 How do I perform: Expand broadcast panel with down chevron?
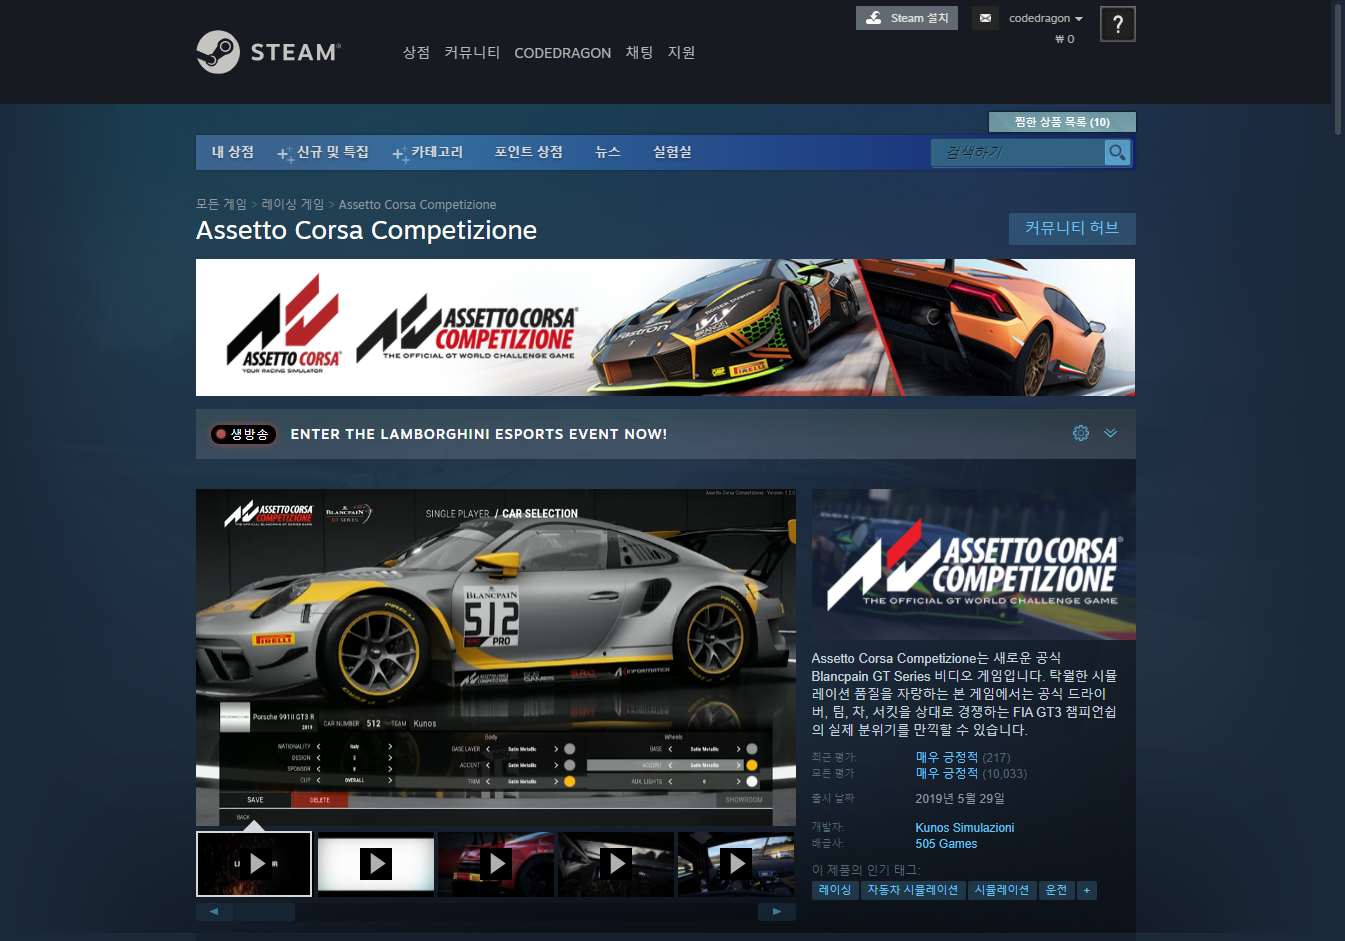coord(1110,433)
